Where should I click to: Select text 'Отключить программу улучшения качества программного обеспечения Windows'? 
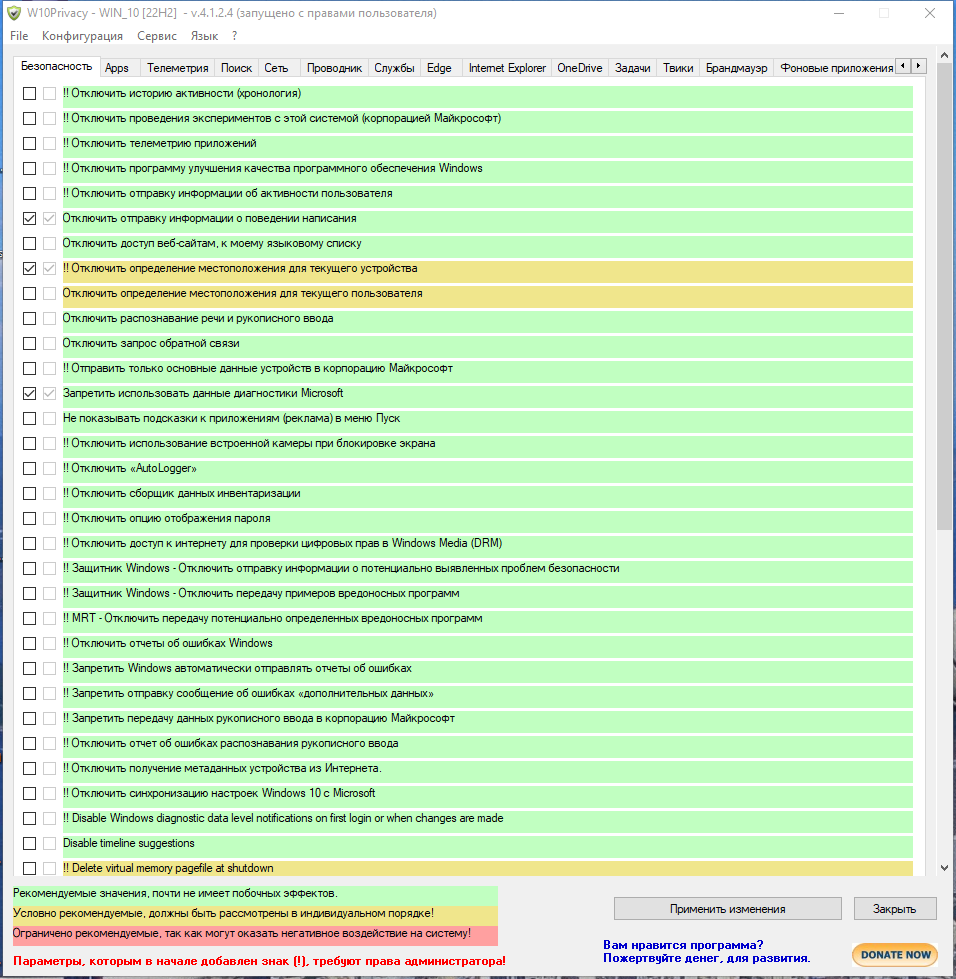[277, 168]
